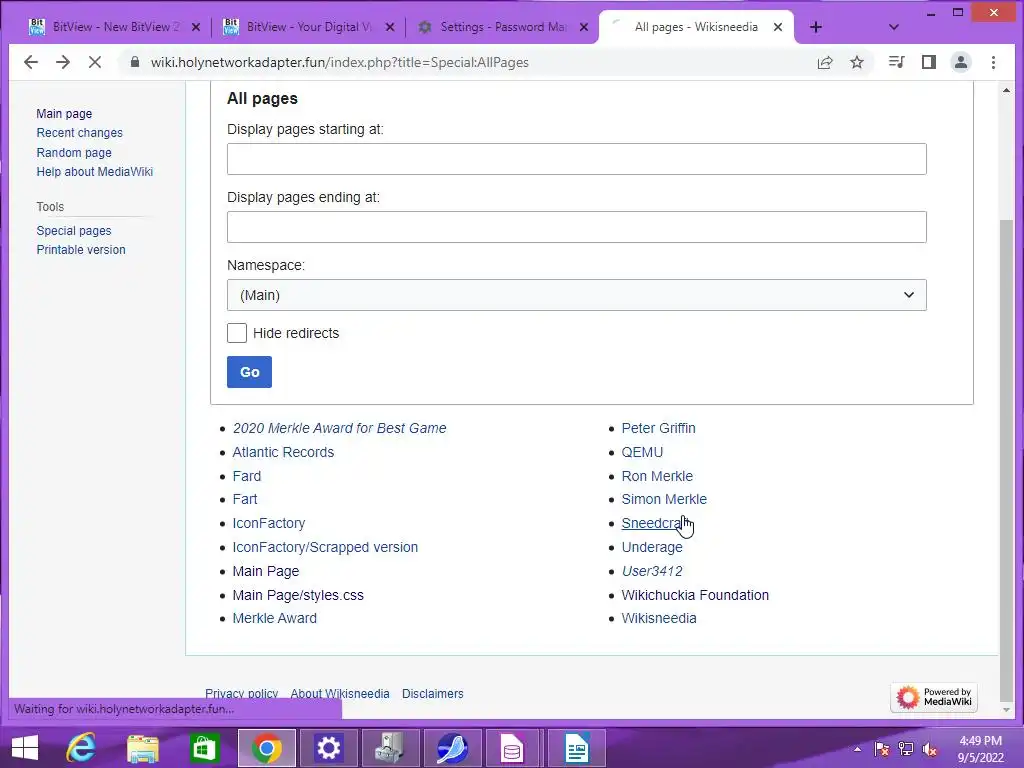
Task: Open Atlantic Records page
Action: point(283,452)
